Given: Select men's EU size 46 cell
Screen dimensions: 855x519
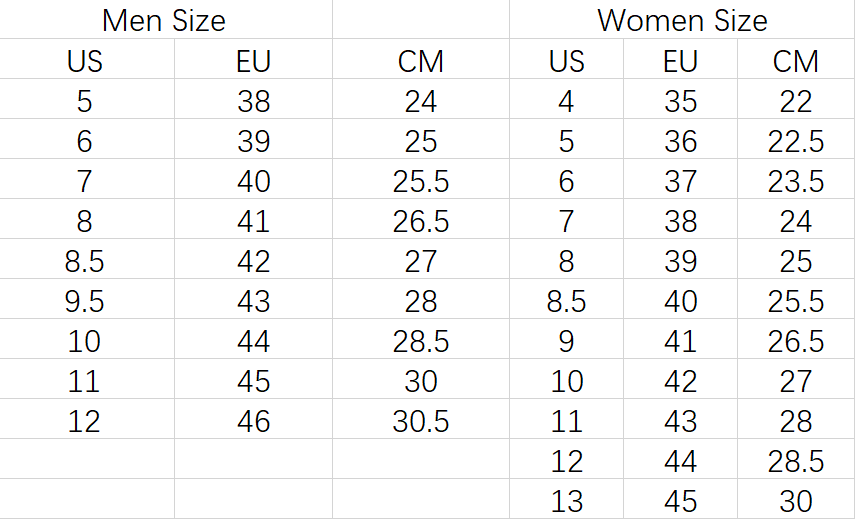Looking at the screenshot, I should click(253, 421).
